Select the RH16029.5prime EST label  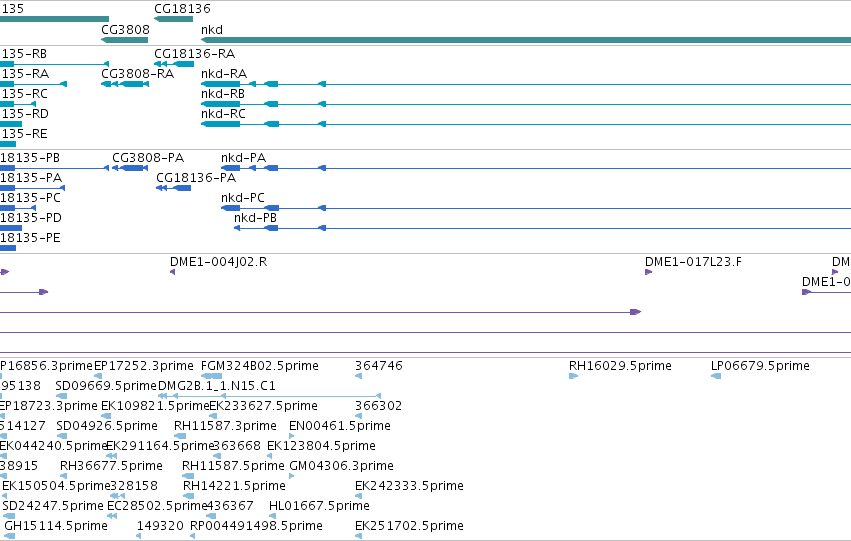point(620,366)
